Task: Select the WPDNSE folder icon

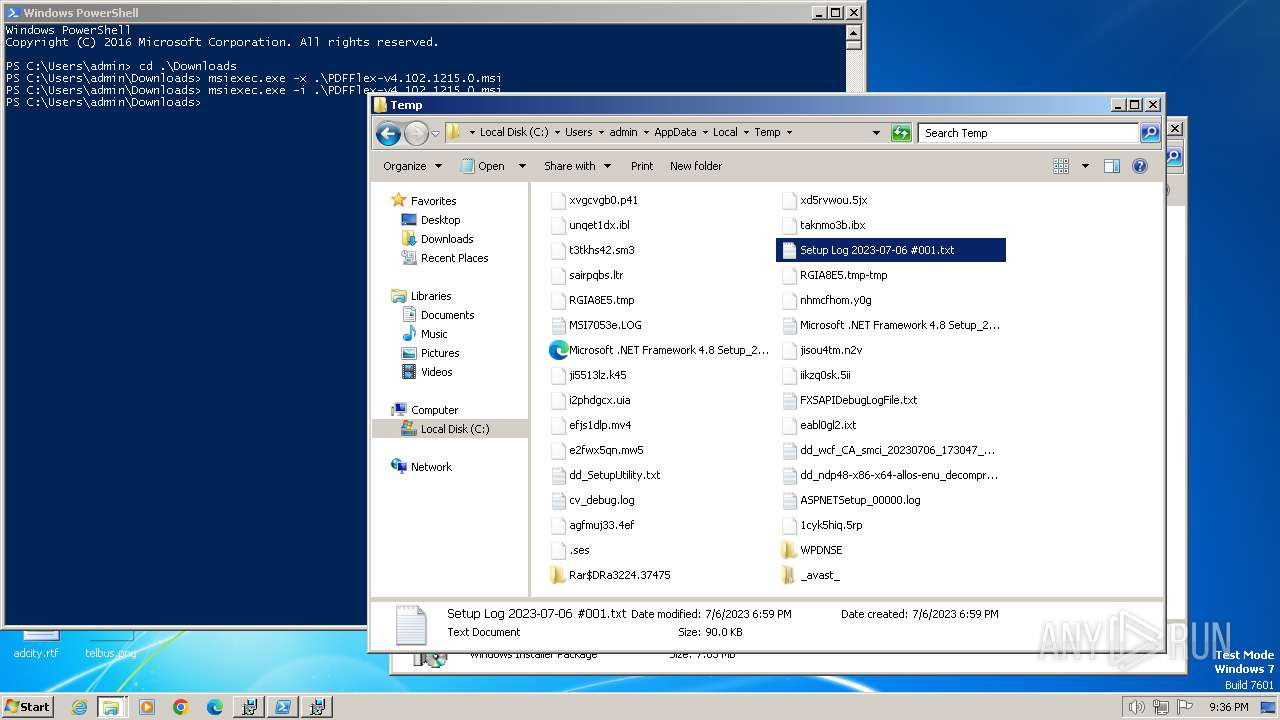Action: coord(789,550)
